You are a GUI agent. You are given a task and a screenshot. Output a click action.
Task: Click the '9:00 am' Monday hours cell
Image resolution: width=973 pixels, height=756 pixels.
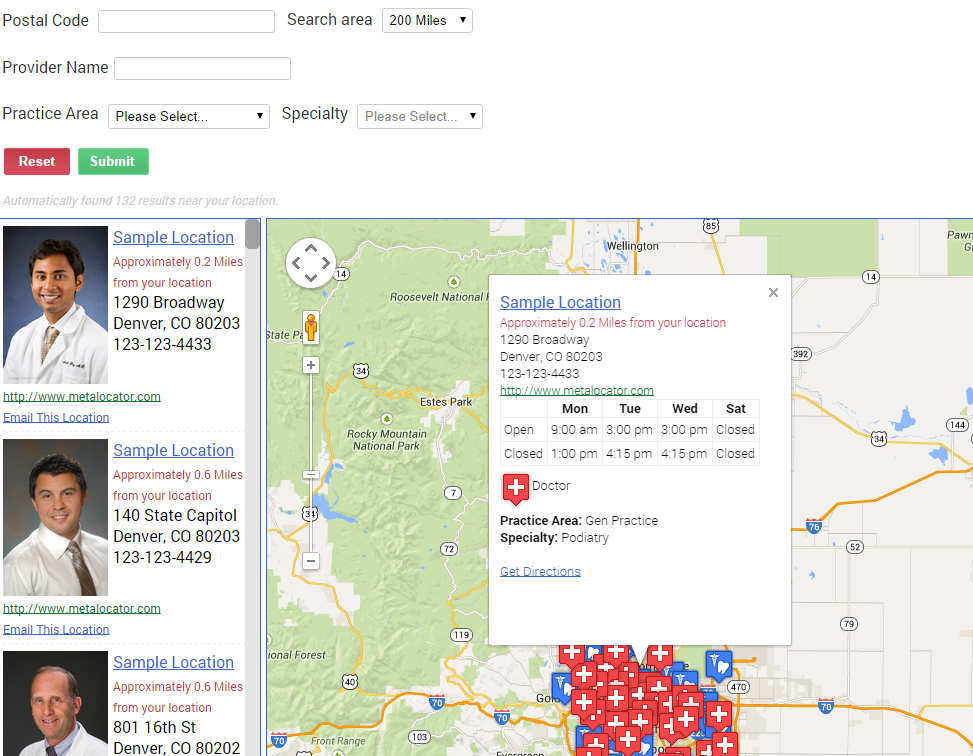(x=574, y=430)
